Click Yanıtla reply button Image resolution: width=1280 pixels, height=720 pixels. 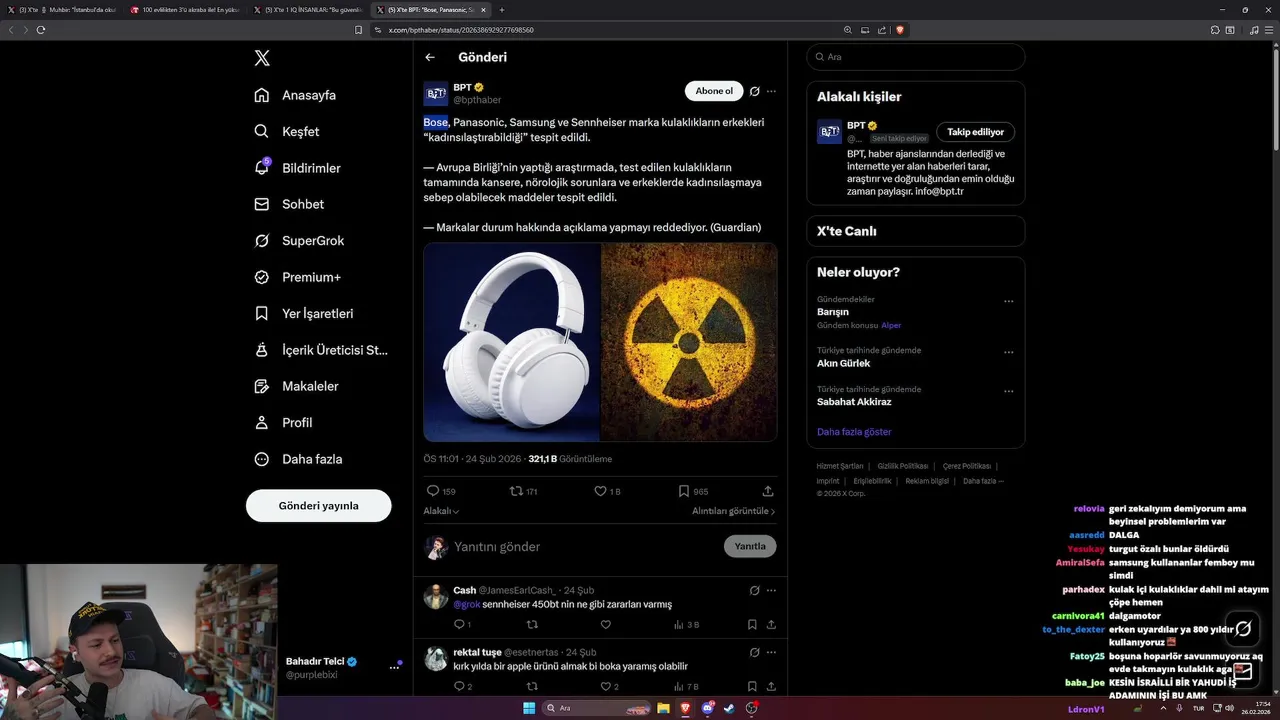click(x=750, y=546)
